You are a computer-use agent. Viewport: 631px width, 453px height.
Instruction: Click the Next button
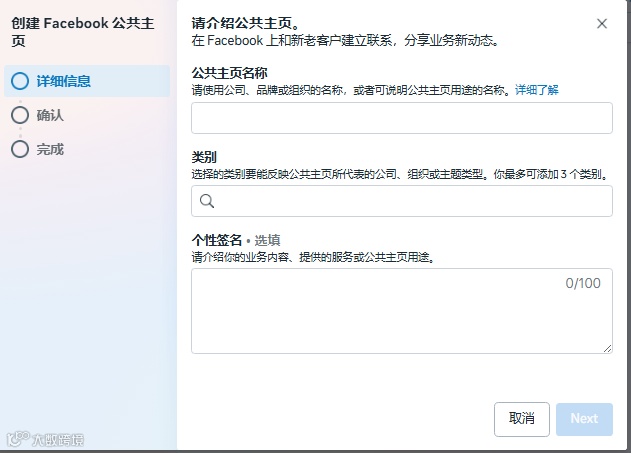pyautogui.click(x=584, y=419)
